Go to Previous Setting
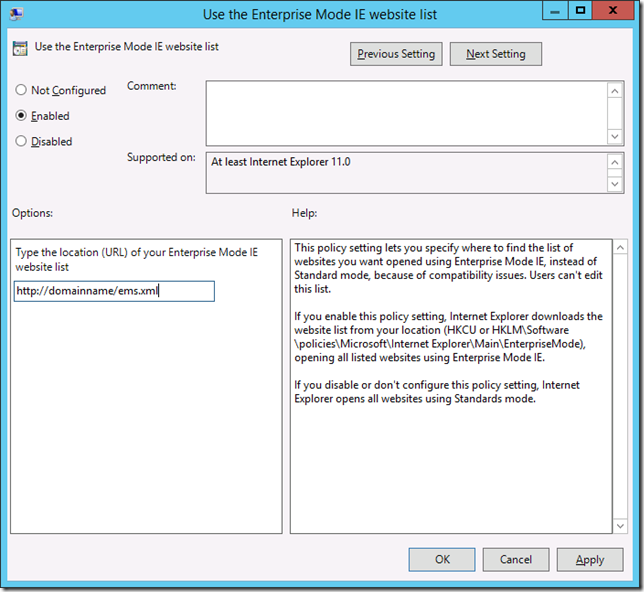This screenshot has width=644, height=592. (396, 54)
